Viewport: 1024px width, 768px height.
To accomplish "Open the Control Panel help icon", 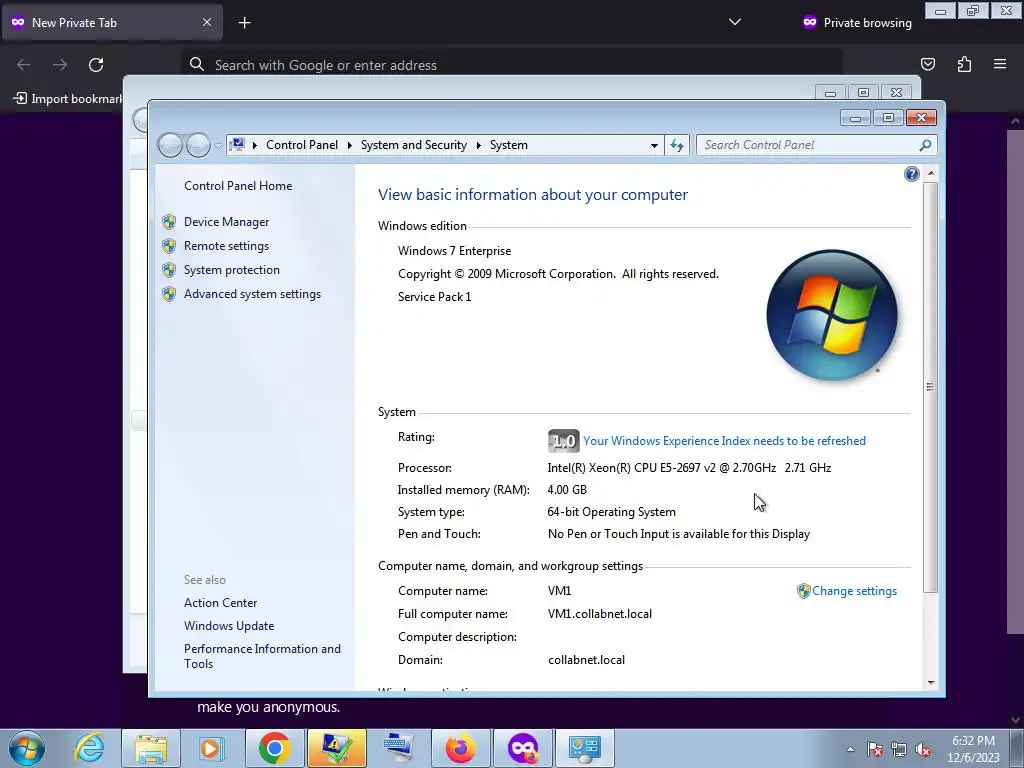I will tap(912, 174).
